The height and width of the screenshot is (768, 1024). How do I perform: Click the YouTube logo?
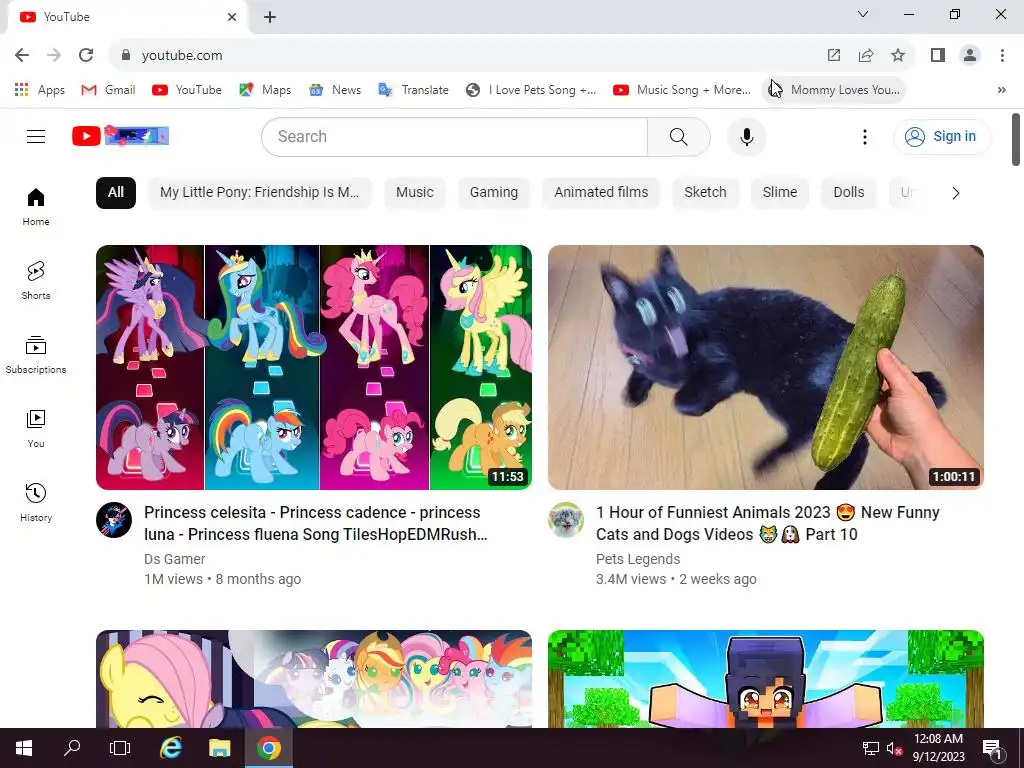click(120, 136)
